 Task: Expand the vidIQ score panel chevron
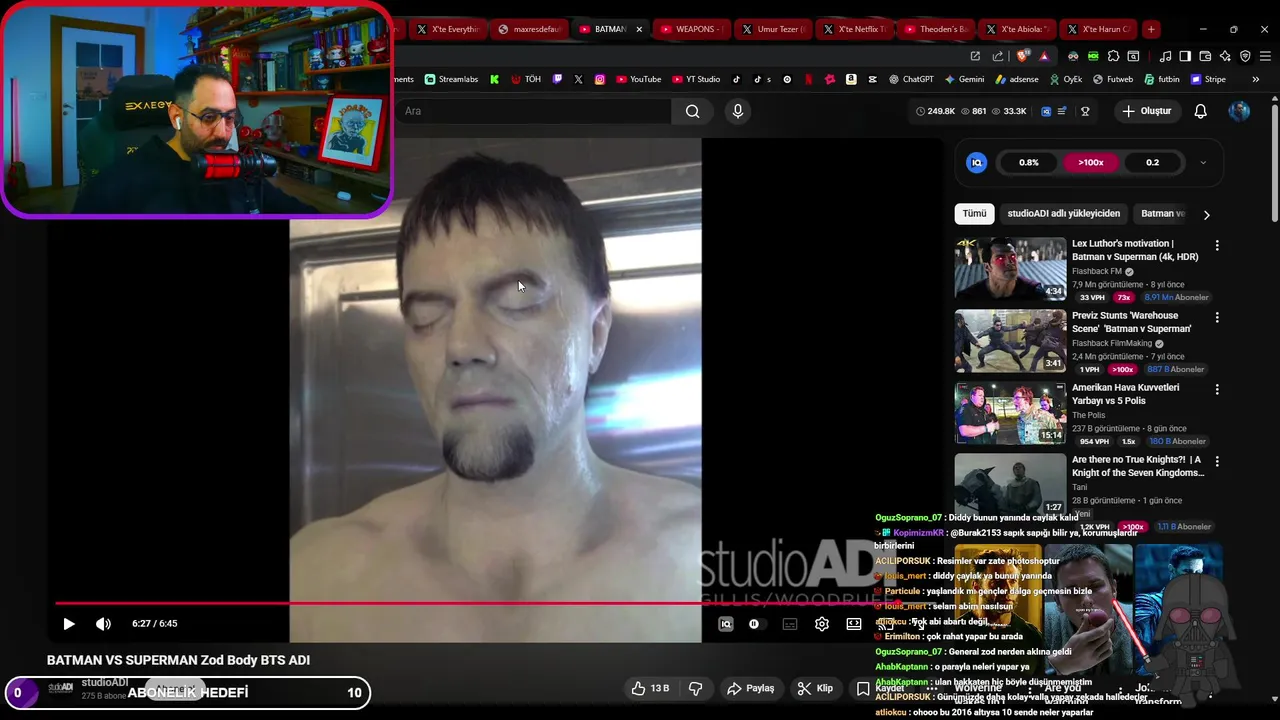pos(1203,162)
